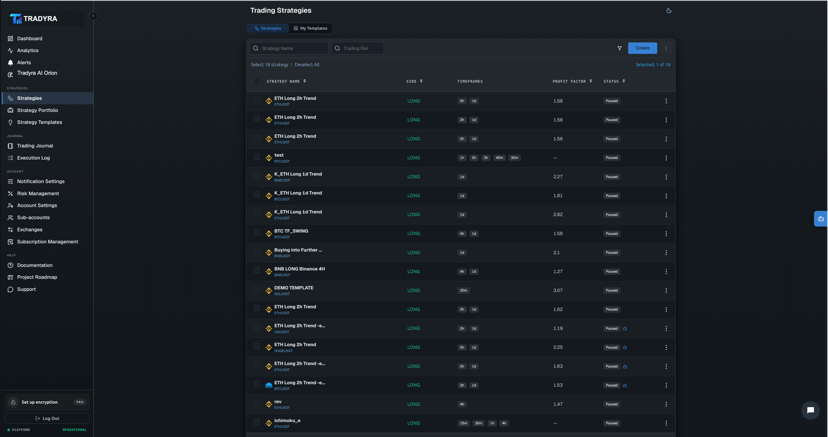
Task: Toggle the select-all checkbox in the table header
Action: click(x=257, y=81)
